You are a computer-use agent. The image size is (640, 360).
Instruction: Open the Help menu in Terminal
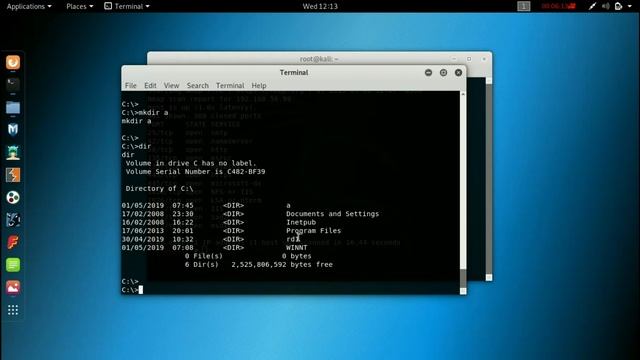tap(259, 85)
